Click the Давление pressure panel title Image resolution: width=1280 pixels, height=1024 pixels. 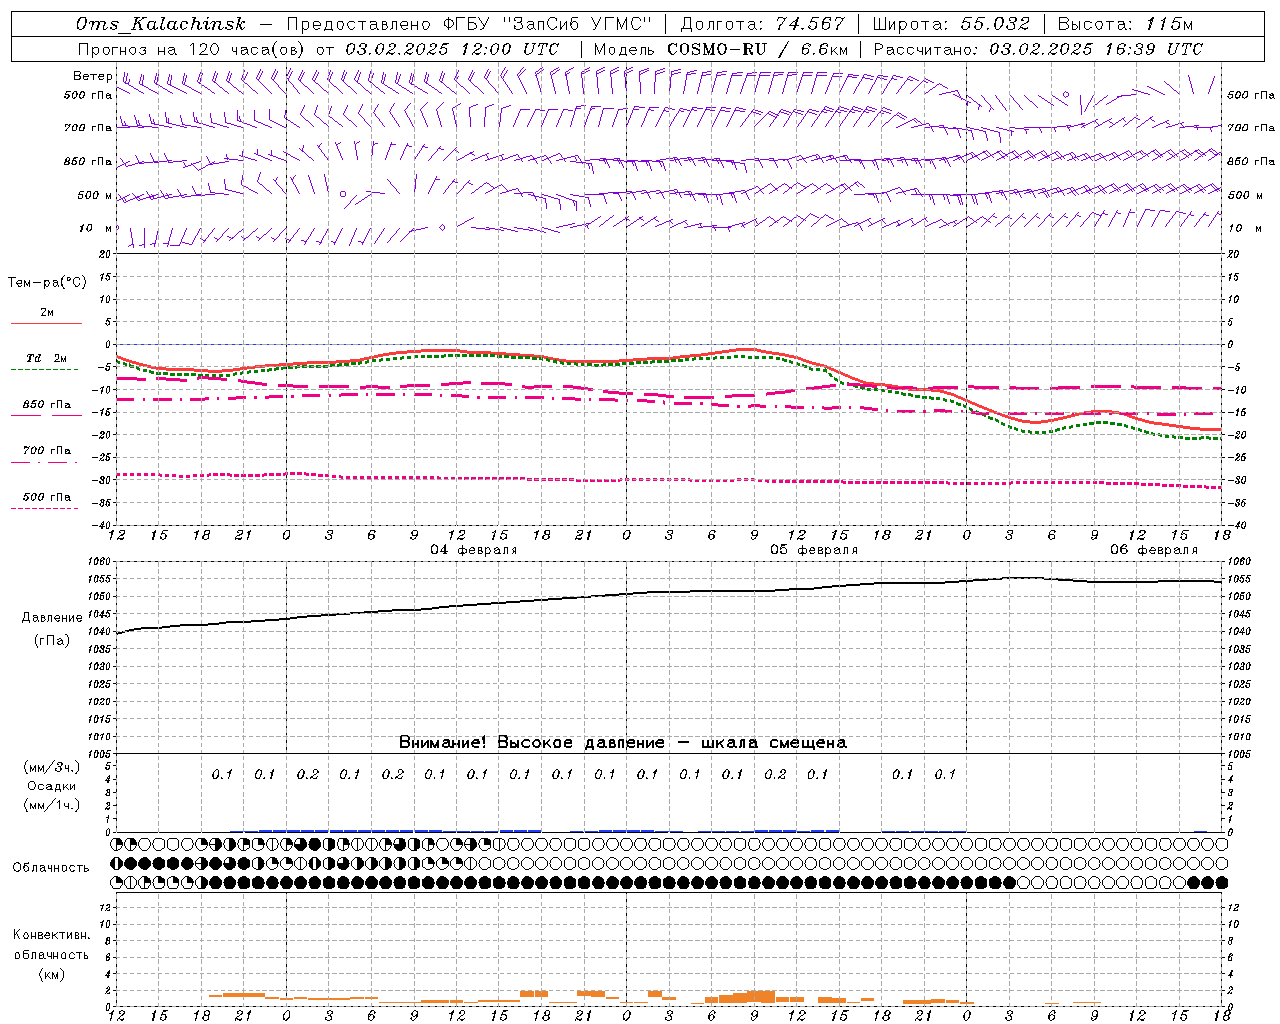[x=52, y=618]
